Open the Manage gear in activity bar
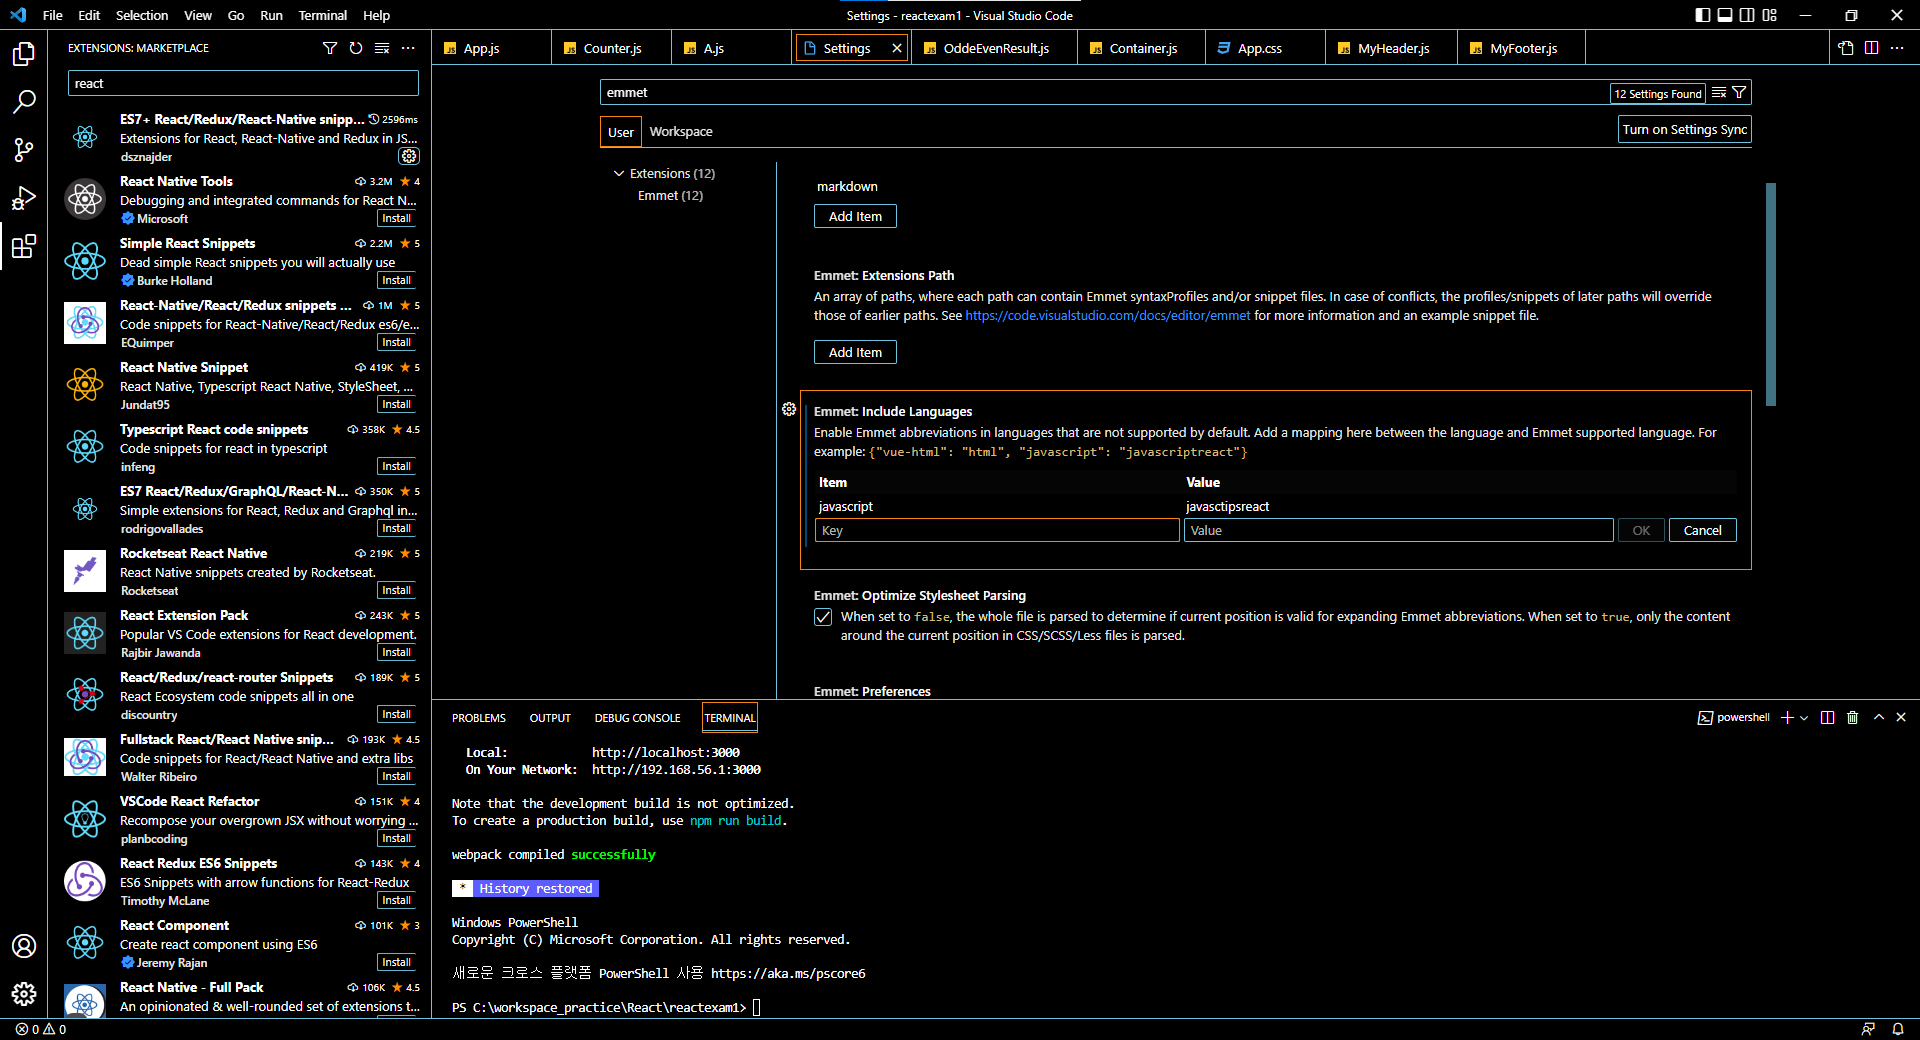The height and width of the screenshot is (1040, 1920). (x=24, y=994)
